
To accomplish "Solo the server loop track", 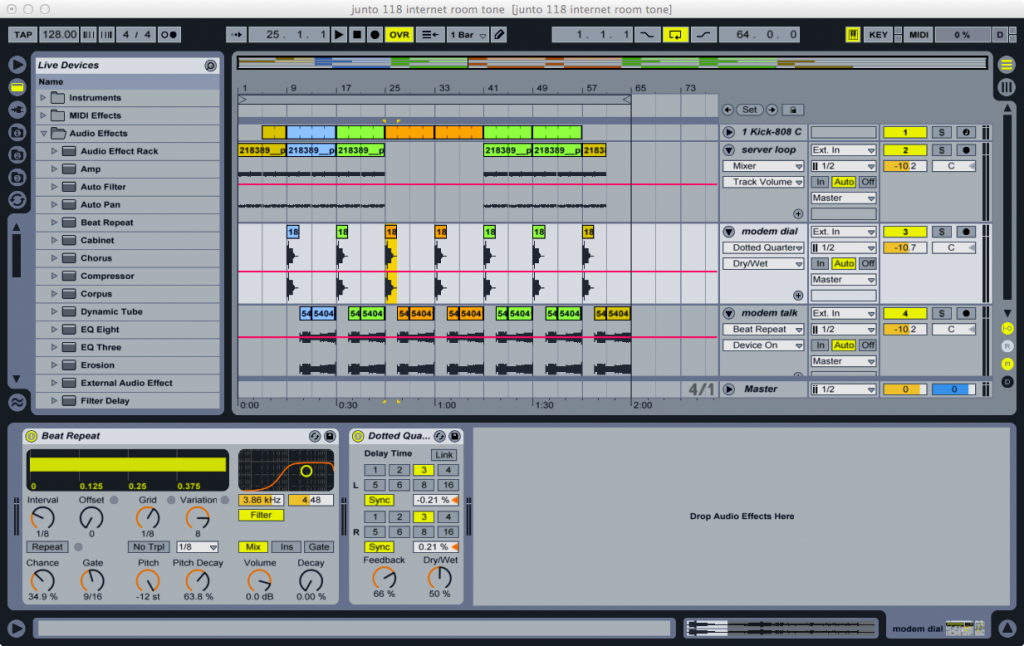I will (941, 150).
